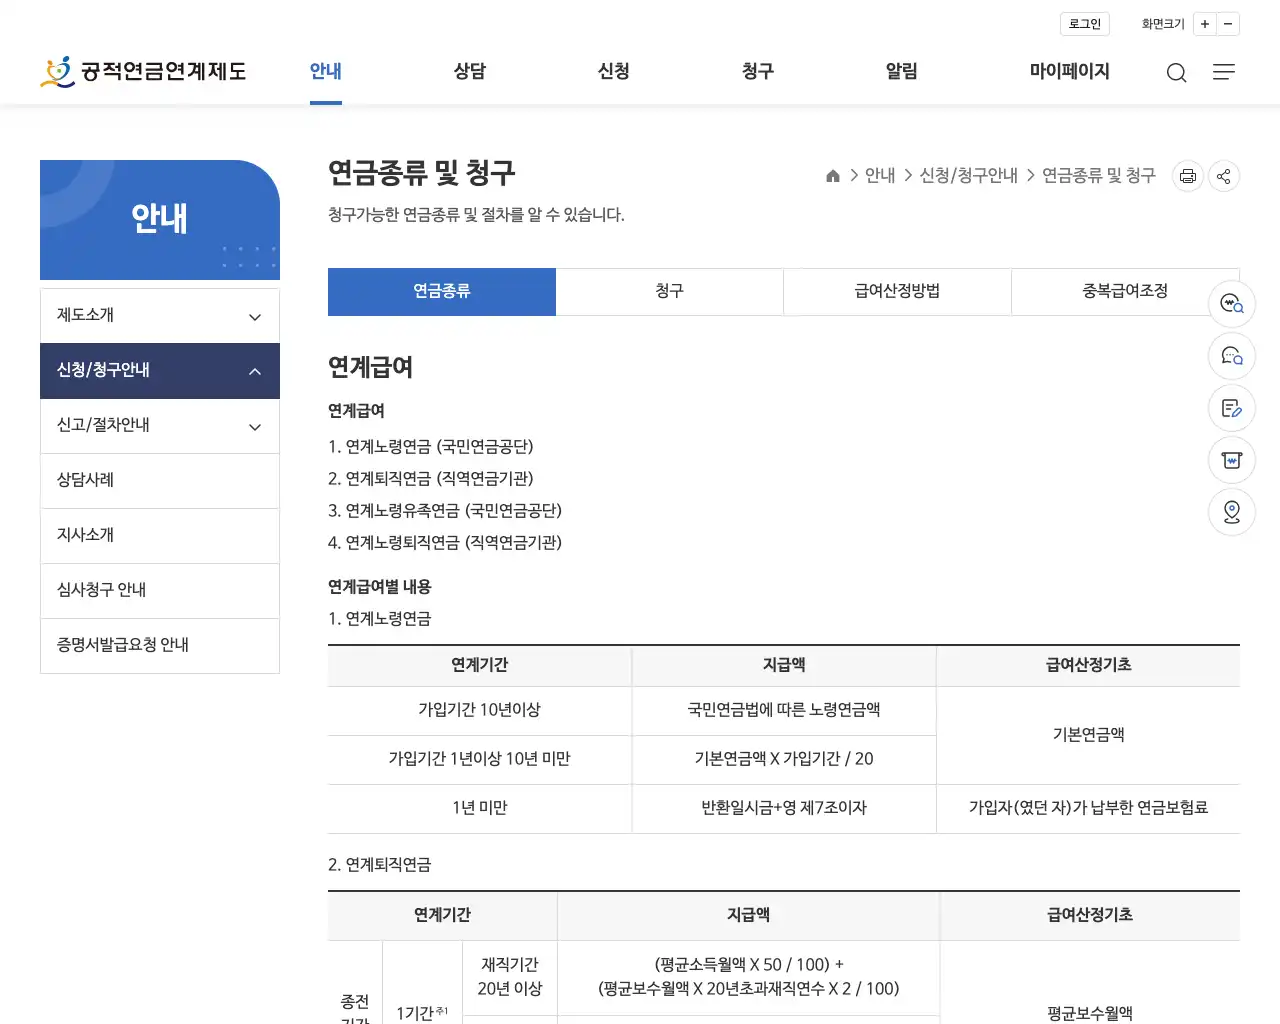The image size is (1280, 1024).
Task: Select 마이페이지 from the top navigation
Action: click(1068, 71)
